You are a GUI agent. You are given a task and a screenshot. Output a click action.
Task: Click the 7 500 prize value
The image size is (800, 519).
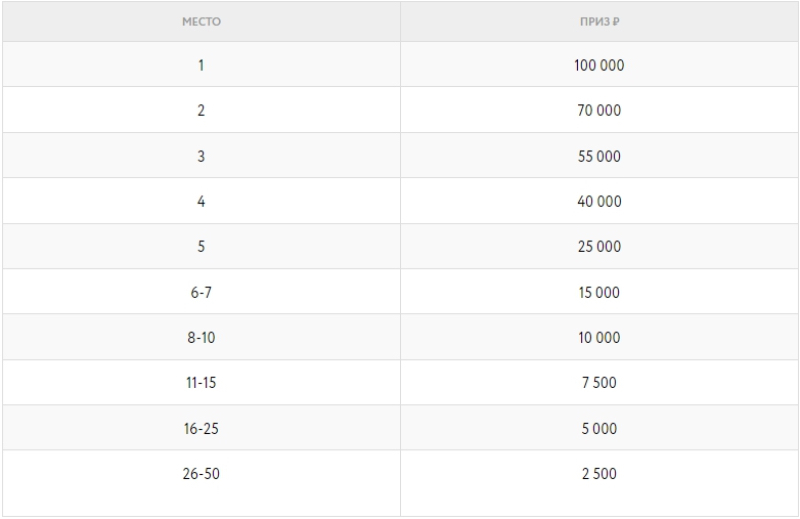point(599,383)
